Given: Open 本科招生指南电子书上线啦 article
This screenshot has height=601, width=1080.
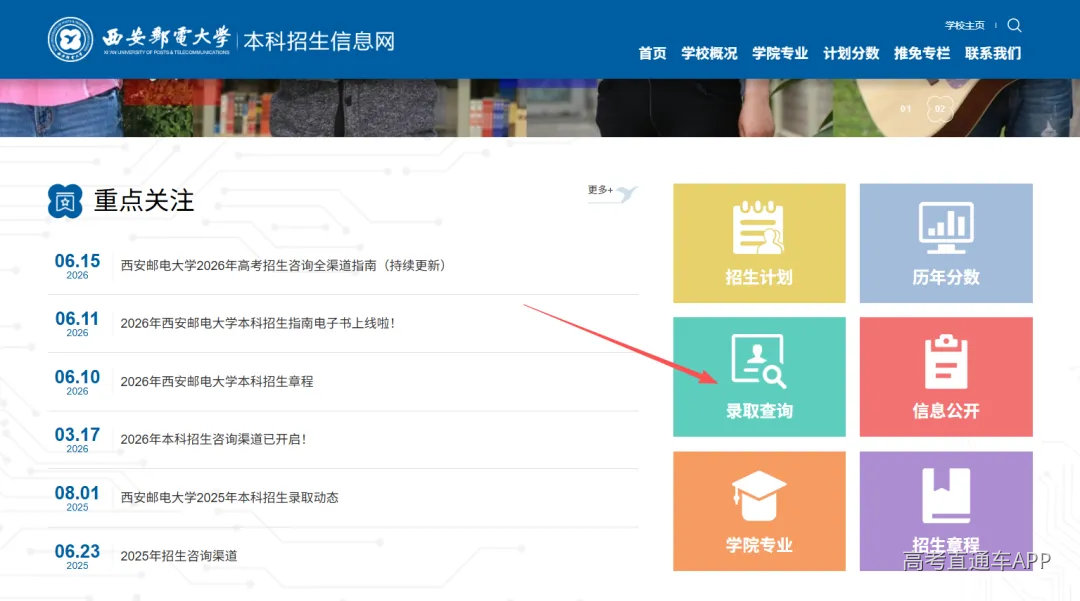Looking at the screenshot, I should 258,324.
